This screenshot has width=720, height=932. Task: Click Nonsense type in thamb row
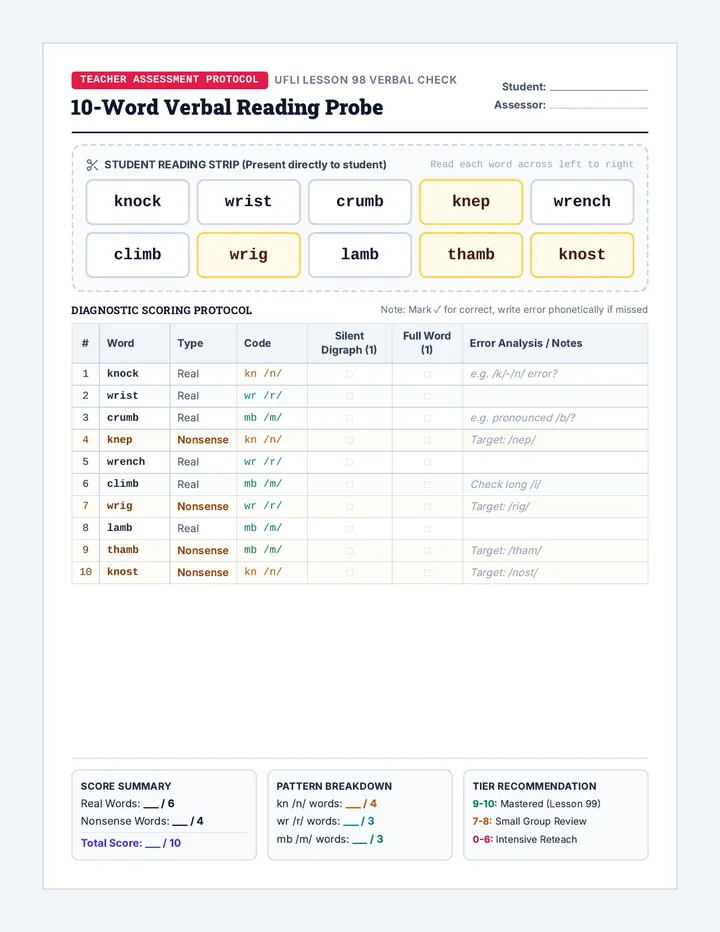click(203, 550)
